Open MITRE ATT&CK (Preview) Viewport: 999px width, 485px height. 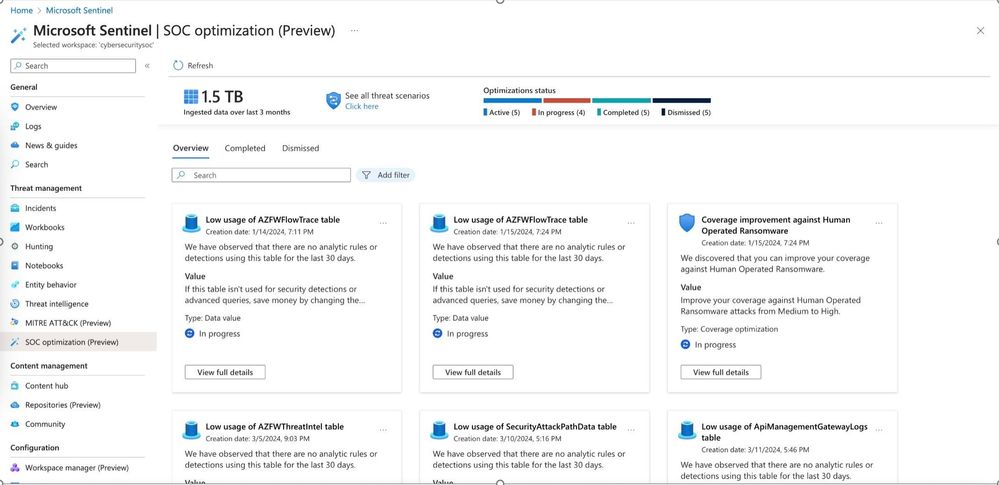pyautogui.click(x=68, y=323)
